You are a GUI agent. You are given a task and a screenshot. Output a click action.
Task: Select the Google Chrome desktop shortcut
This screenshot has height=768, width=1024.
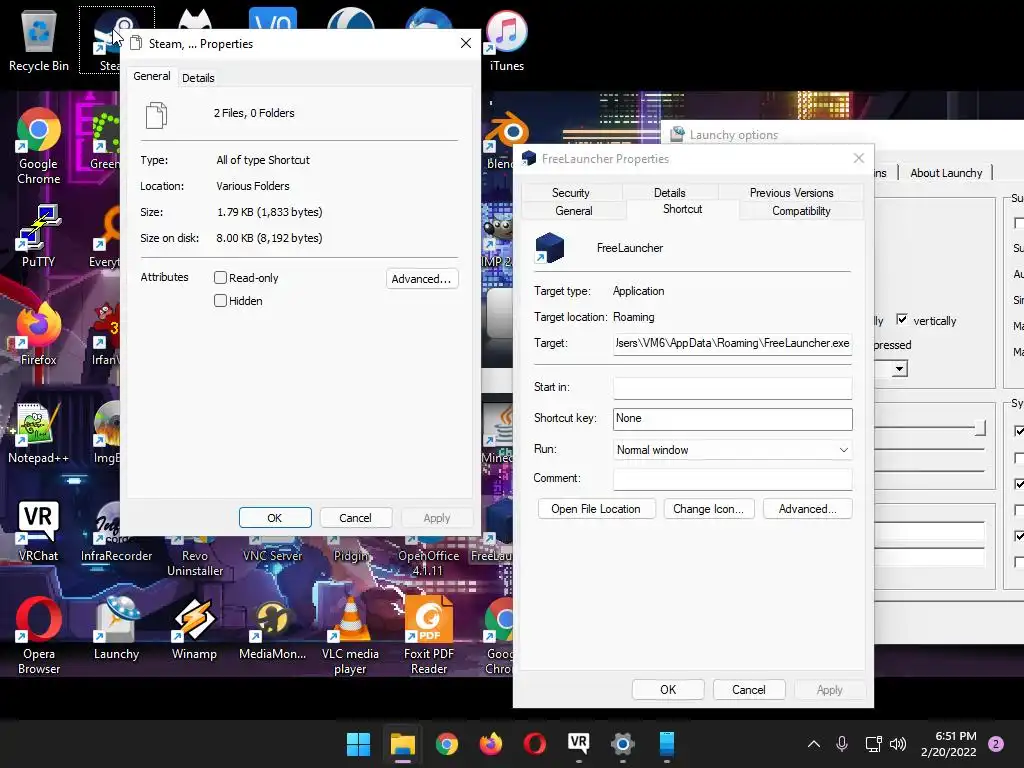pos(39,146)
